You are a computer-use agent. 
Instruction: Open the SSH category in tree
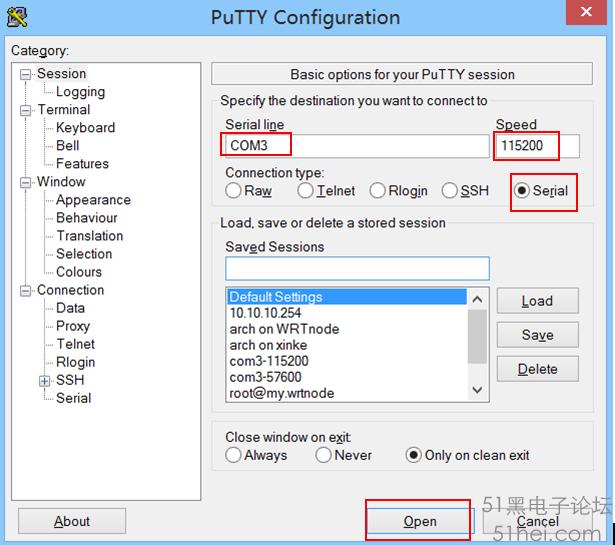click(70, 380)
